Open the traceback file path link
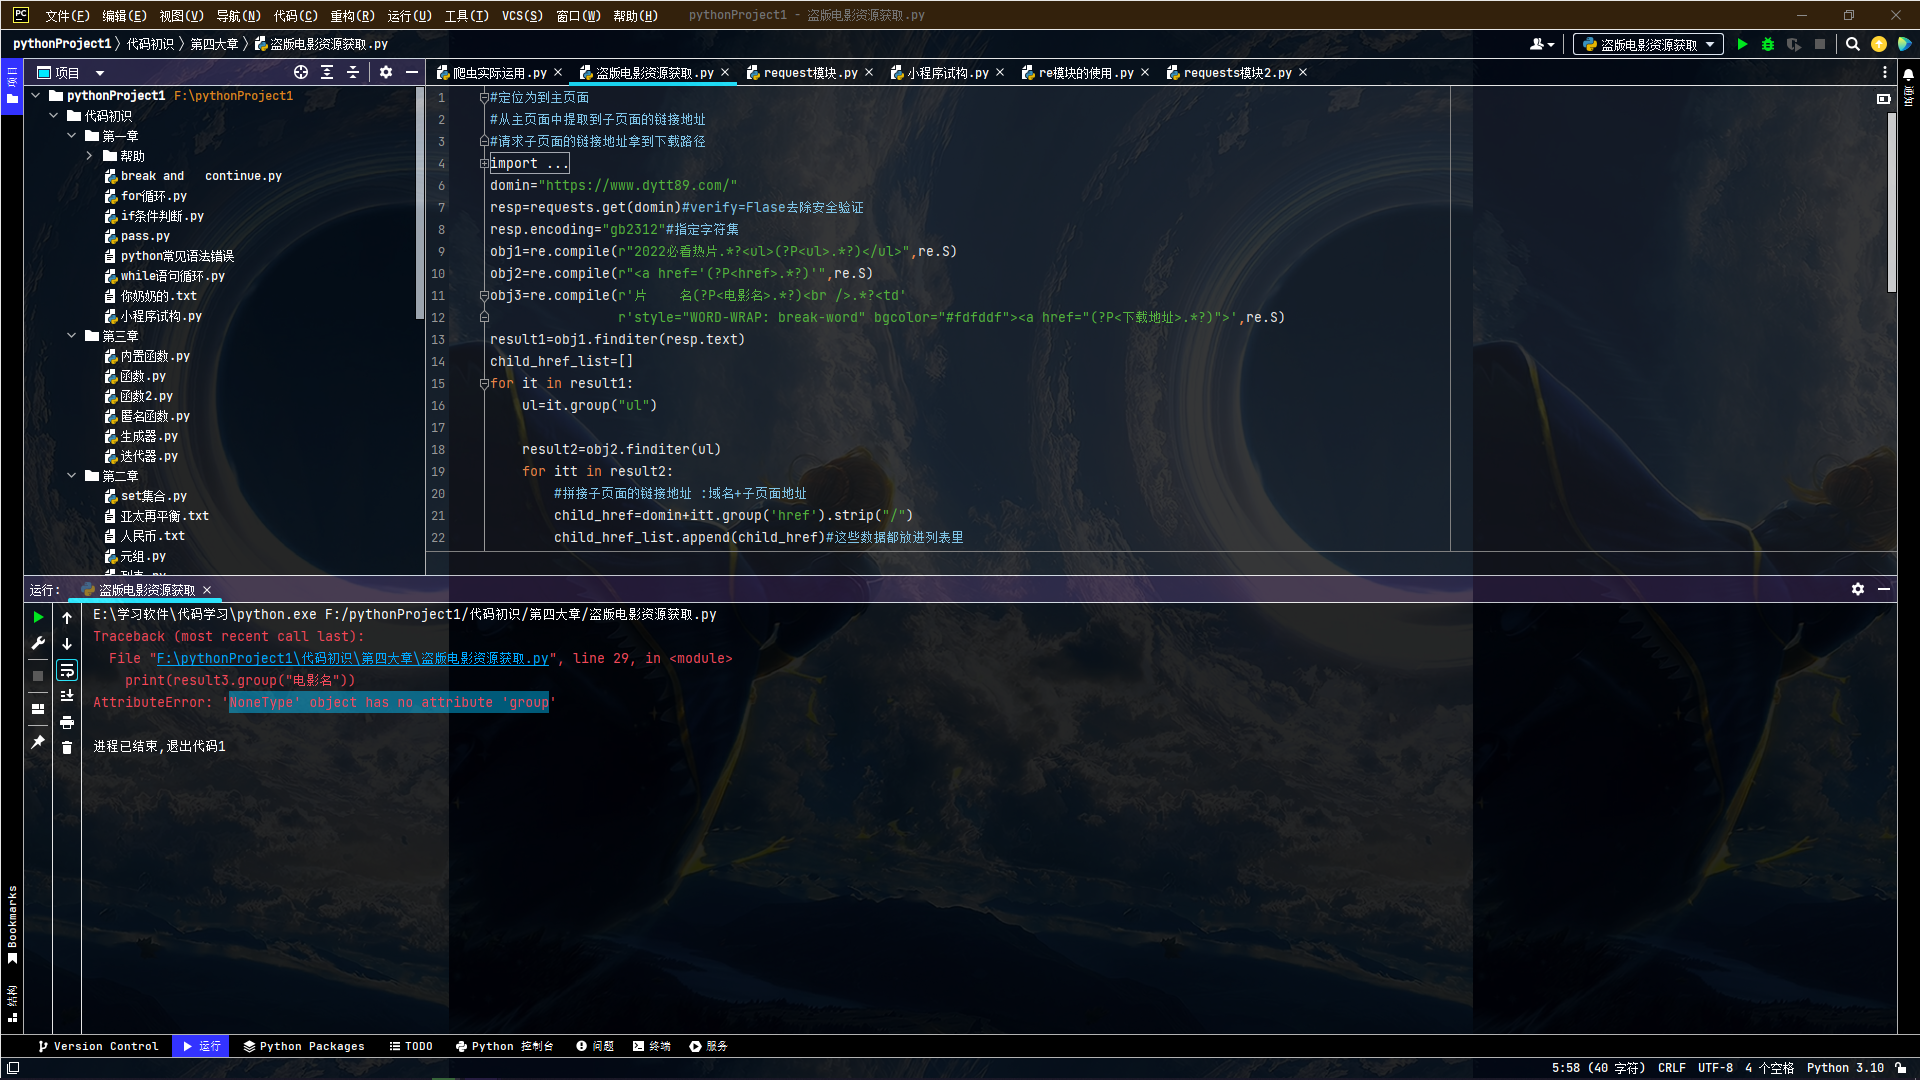The height and width of the screenshot is (1080, 1920). point(352,658)
